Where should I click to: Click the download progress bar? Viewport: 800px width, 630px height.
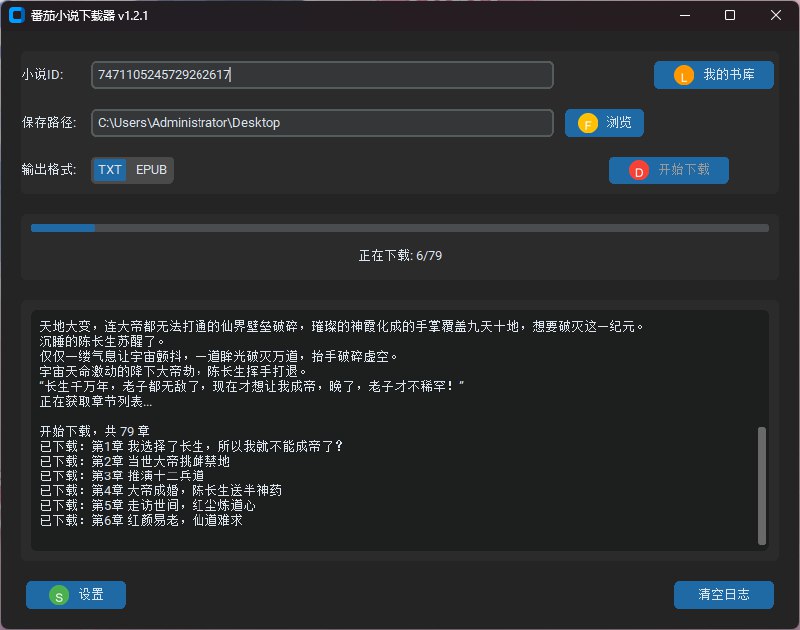(x=400, y=228)
